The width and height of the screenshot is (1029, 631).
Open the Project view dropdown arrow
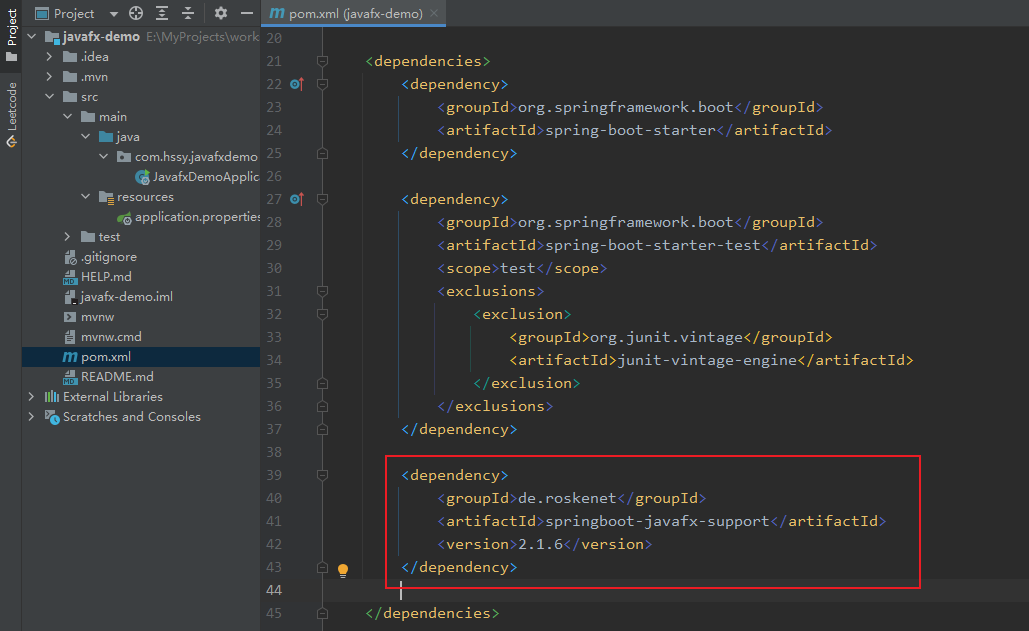tap(114, 14)
